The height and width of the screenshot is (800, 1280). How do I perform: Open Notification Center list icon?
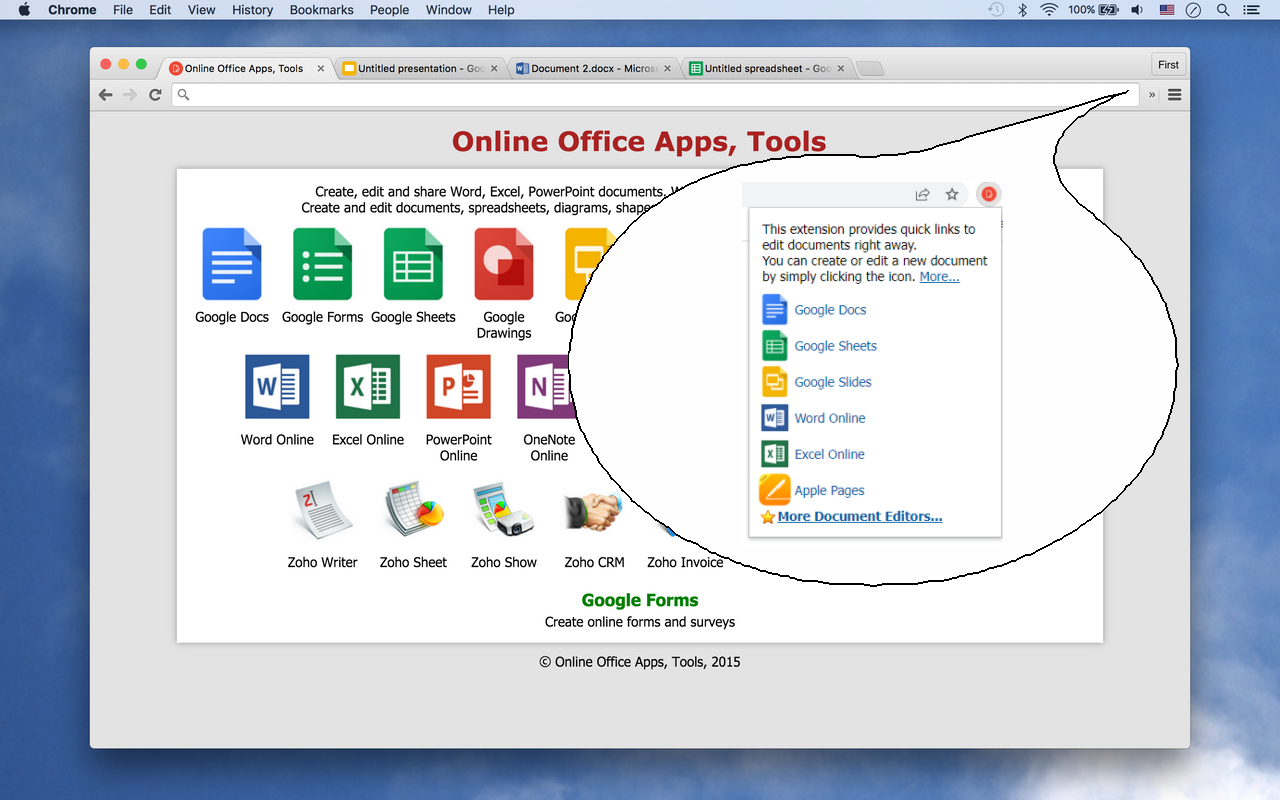(x=1251, y=10)
